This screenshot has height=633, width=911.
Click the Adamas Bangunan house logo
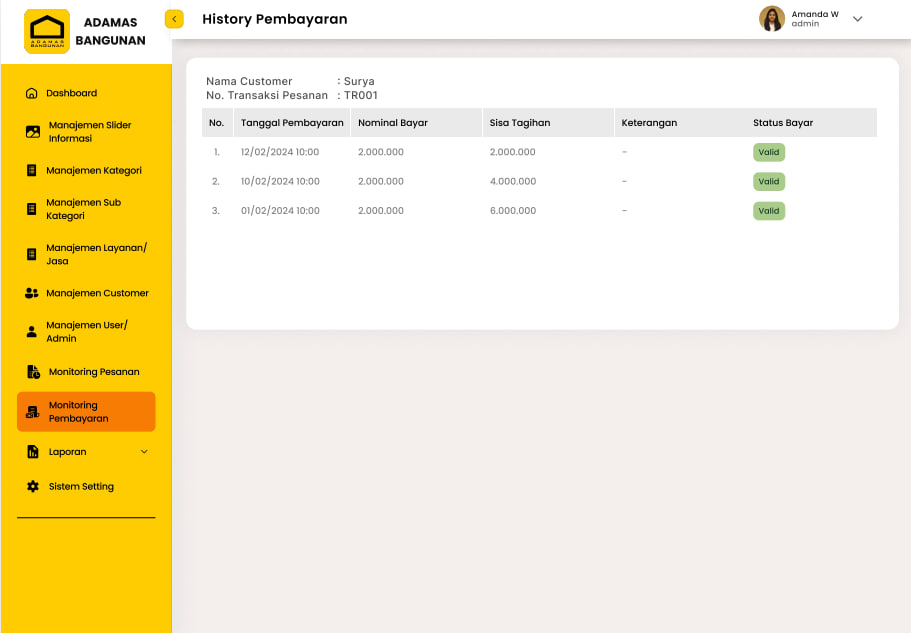tap(47, 31)
